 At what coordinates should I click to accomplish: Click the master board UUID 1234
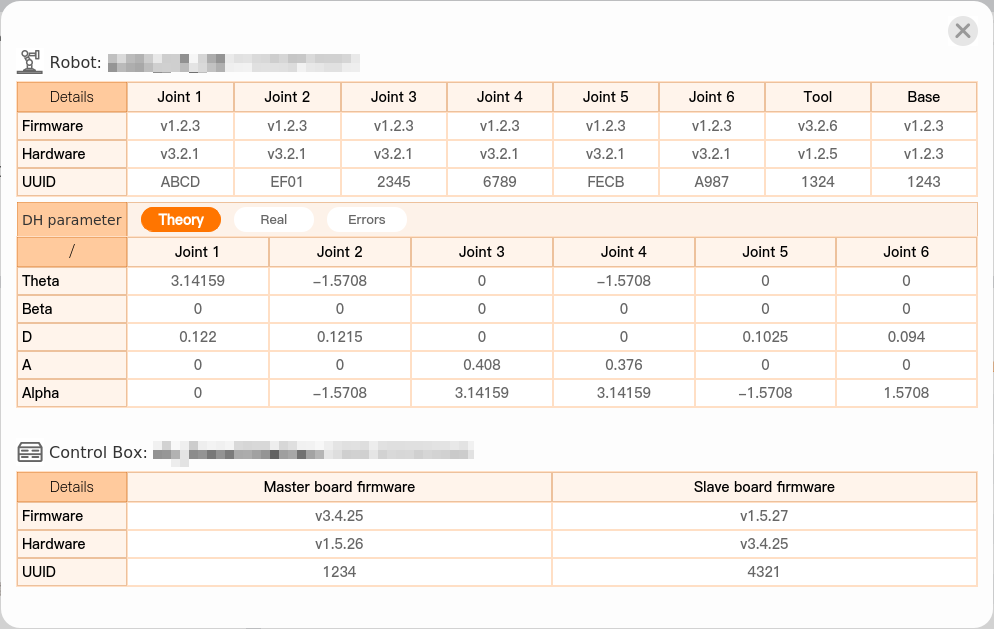pyautogui.click(x=339, y=572)
